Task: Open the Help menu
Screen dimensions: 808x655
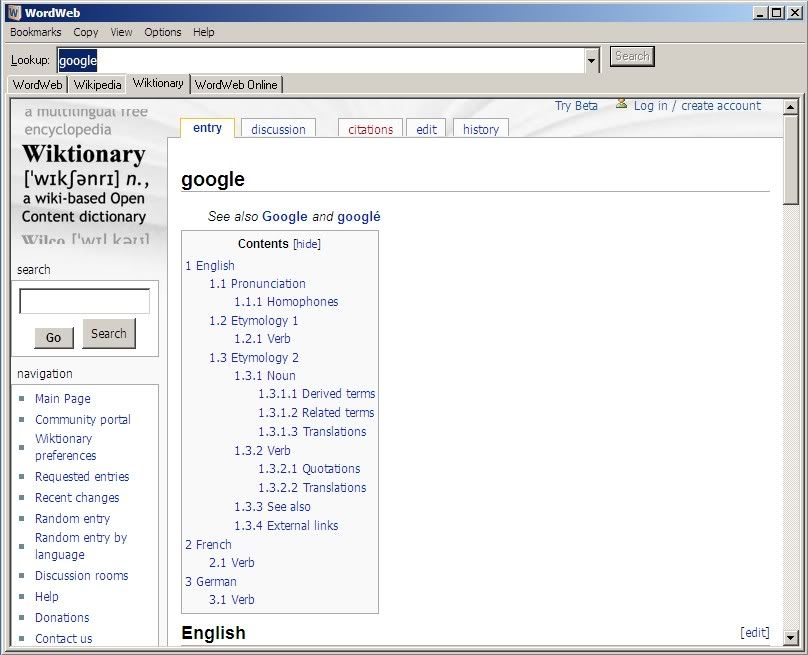Action: (x=204, y=32)
